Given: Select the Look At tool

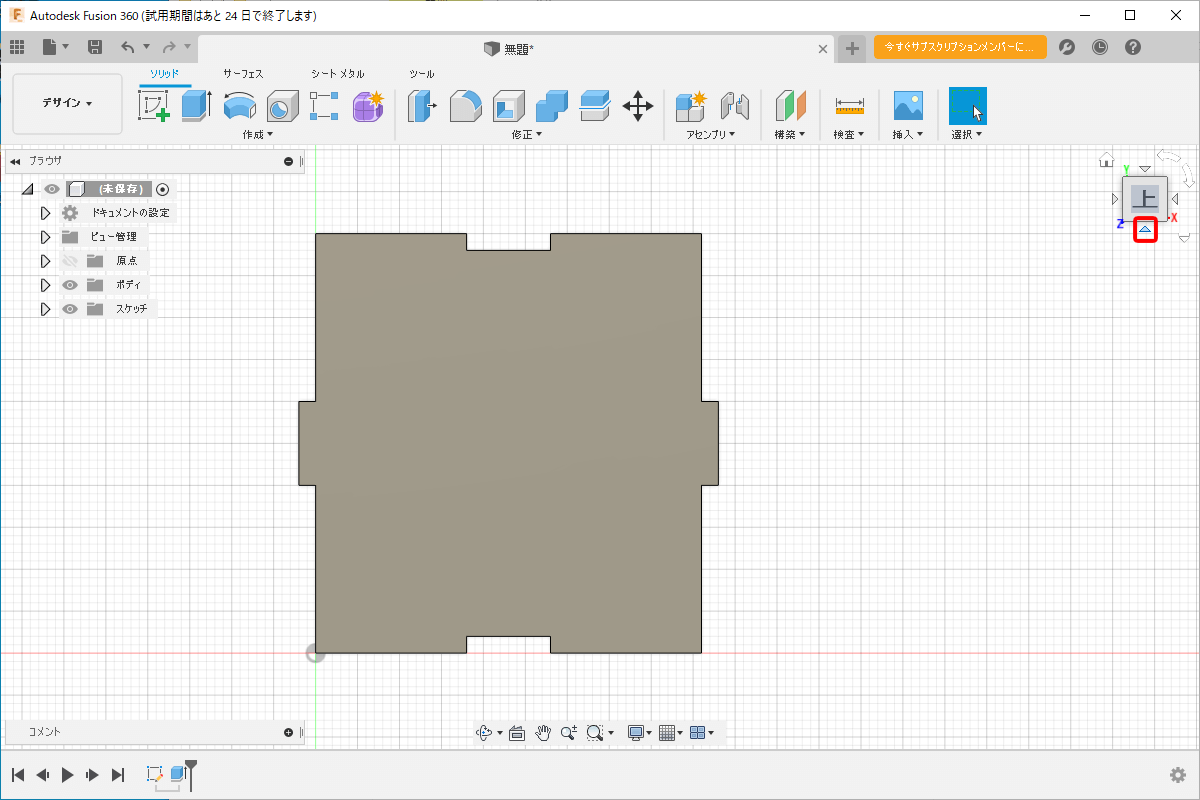Looking at the screenshot, I should pos(517,733).
